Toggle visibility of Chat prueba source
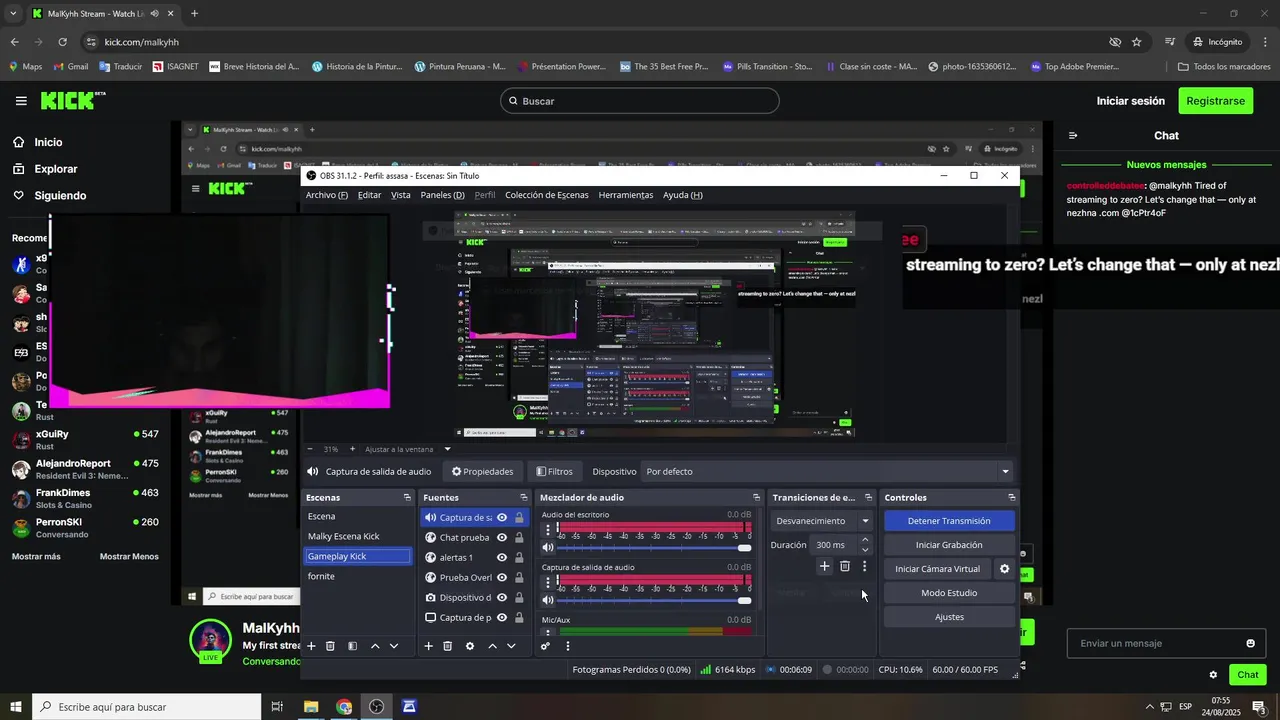 click(502, 537)
